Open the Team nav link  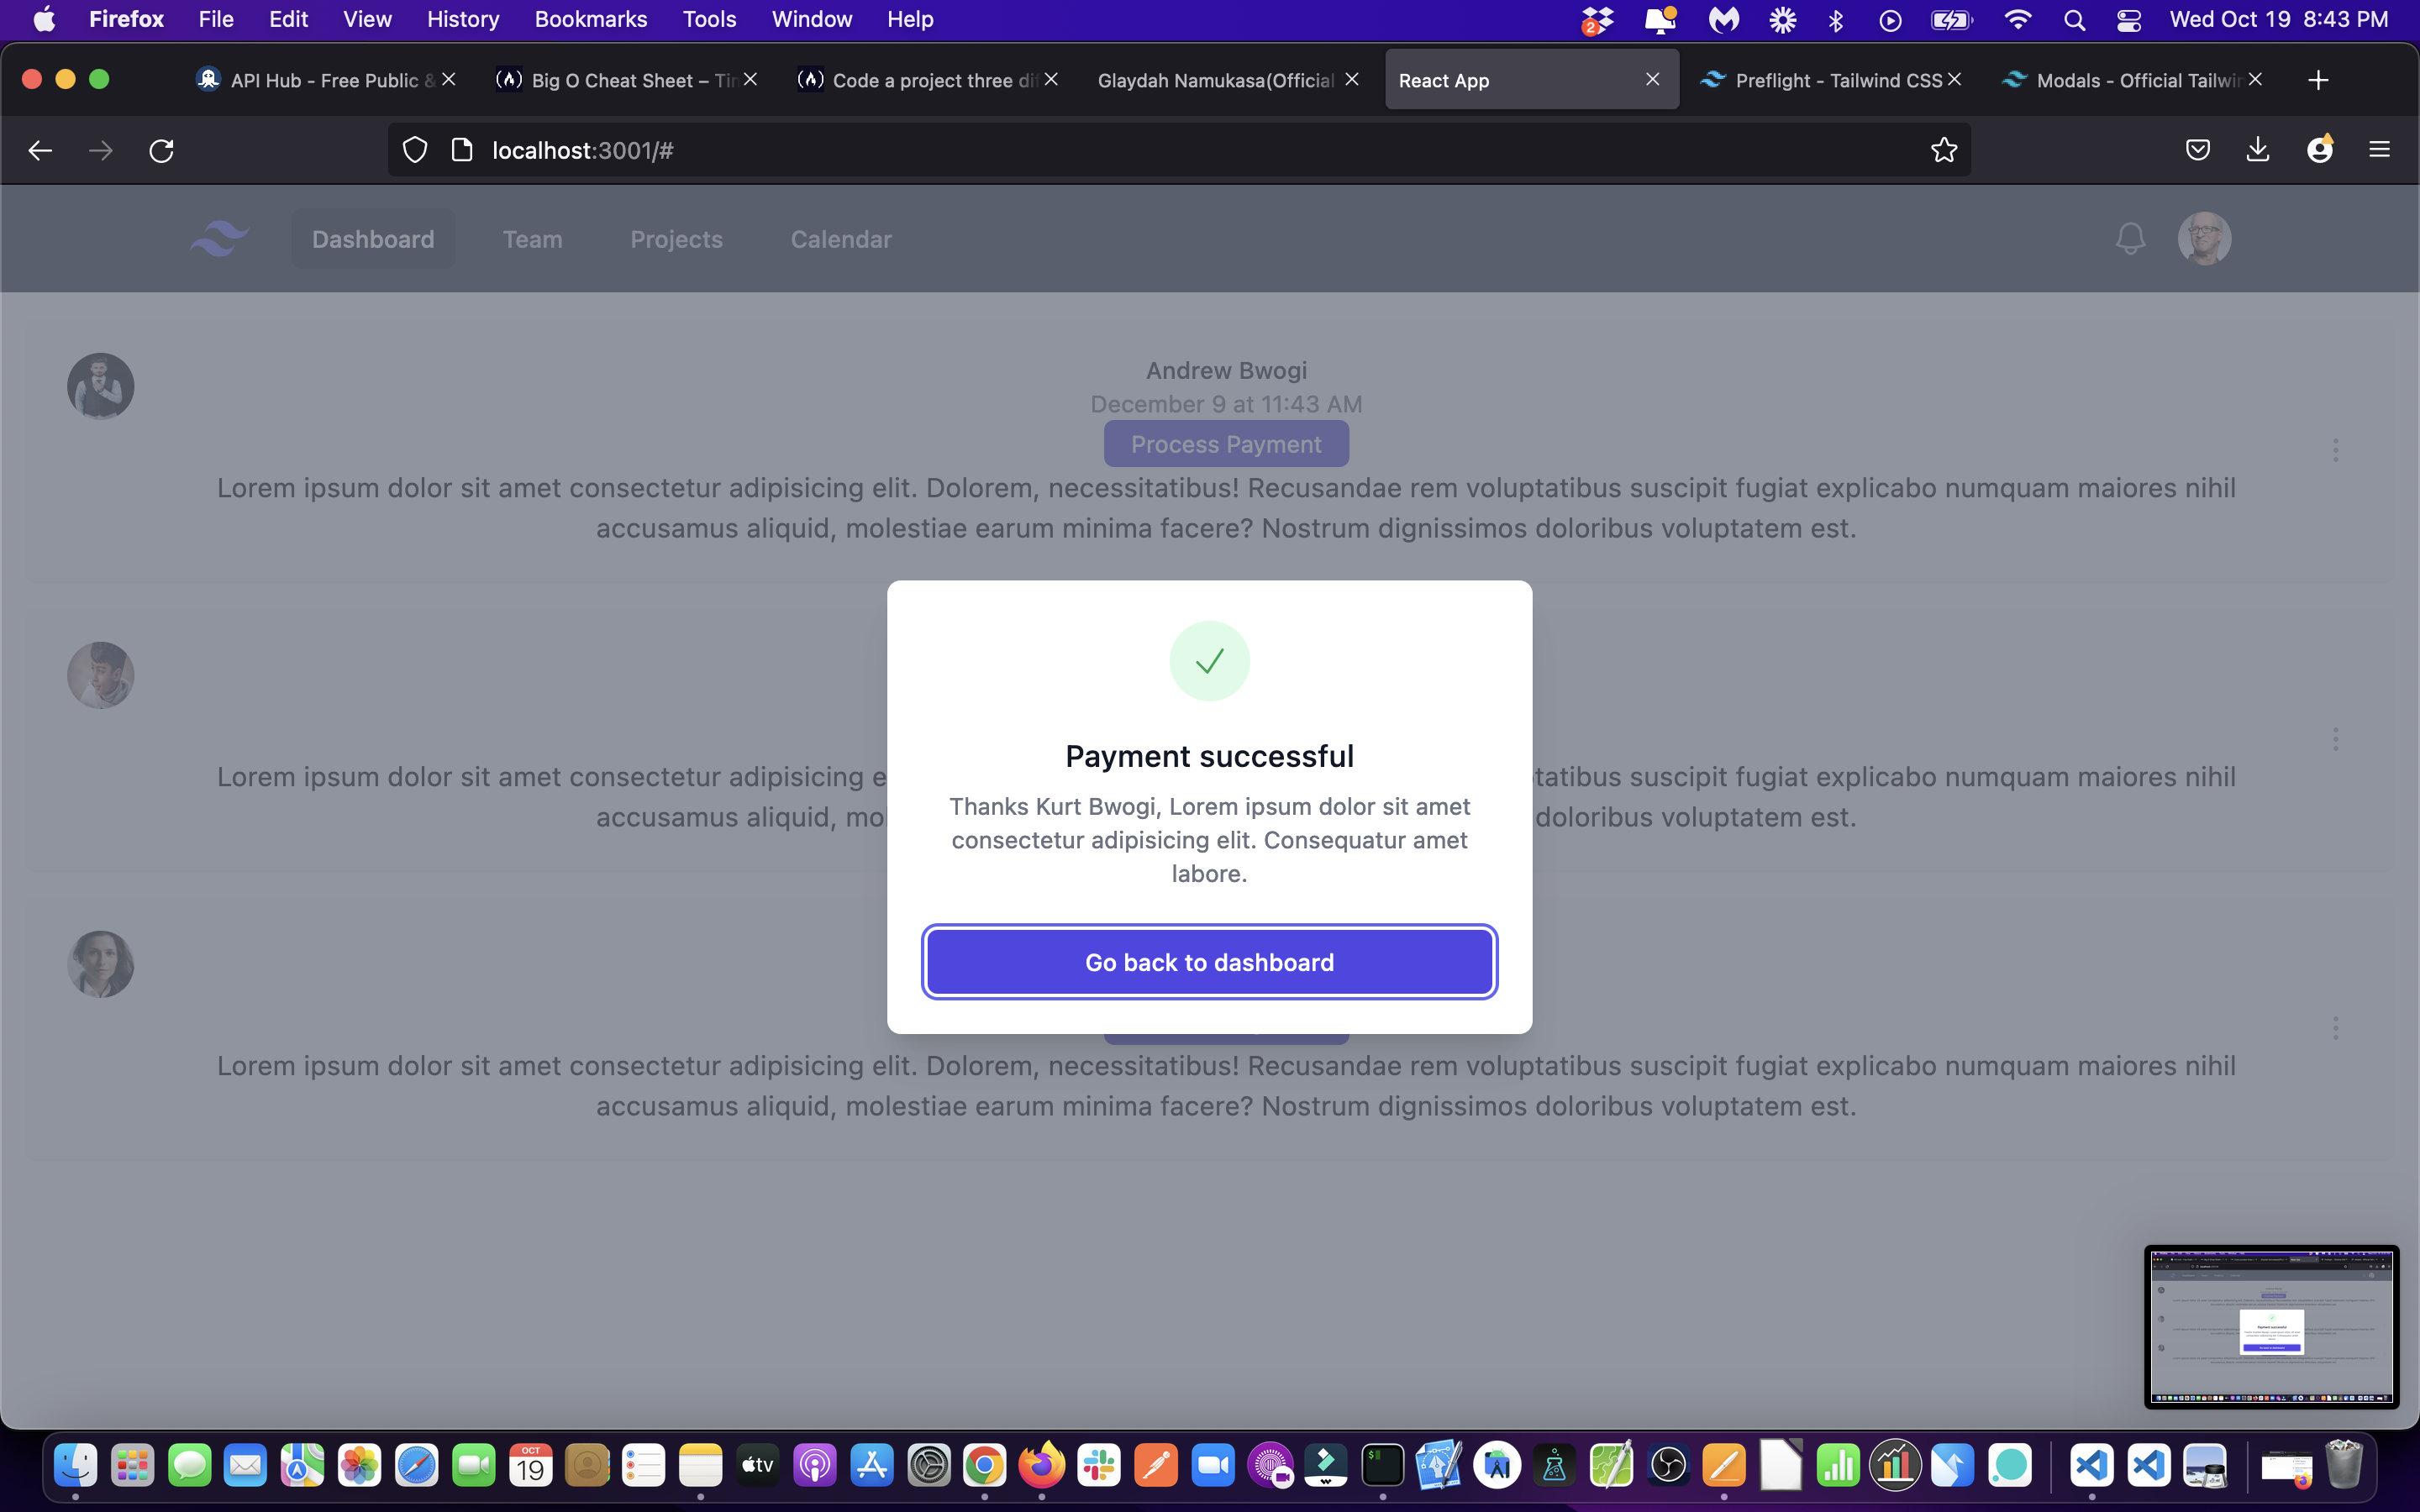532,239
